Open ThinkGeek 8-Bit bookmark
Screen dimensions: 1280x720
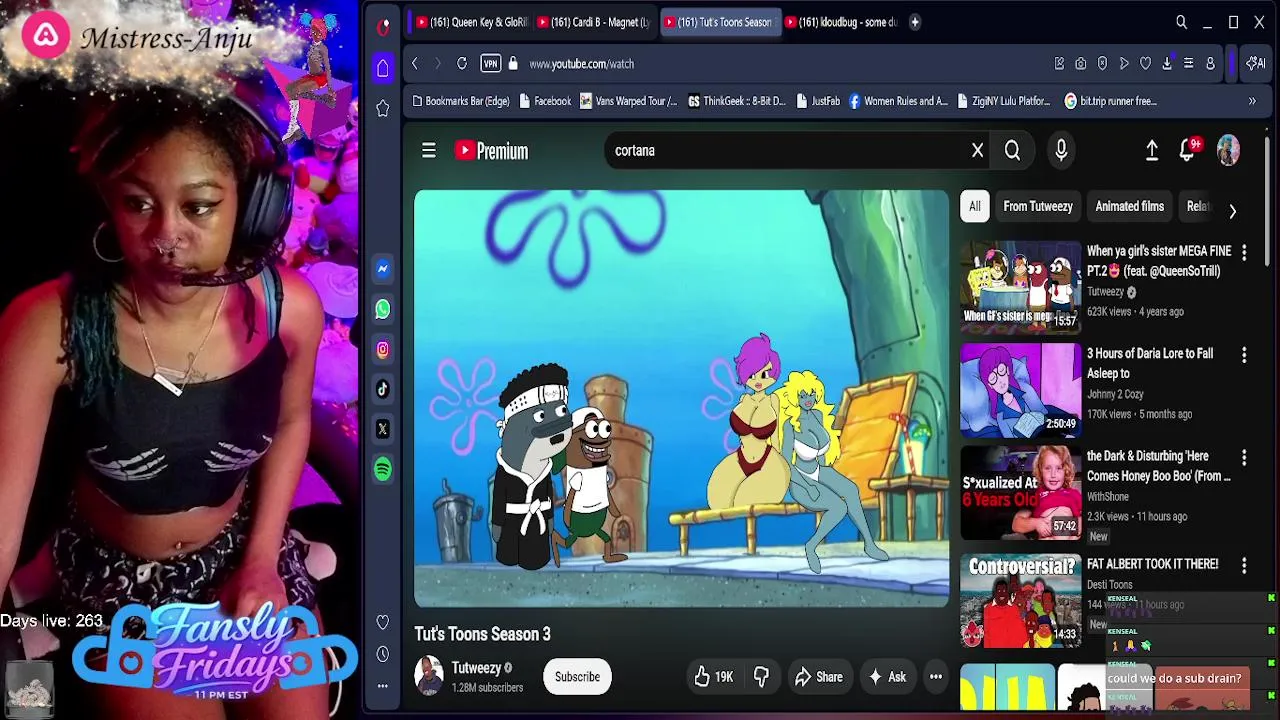click(x=737, y=101)
